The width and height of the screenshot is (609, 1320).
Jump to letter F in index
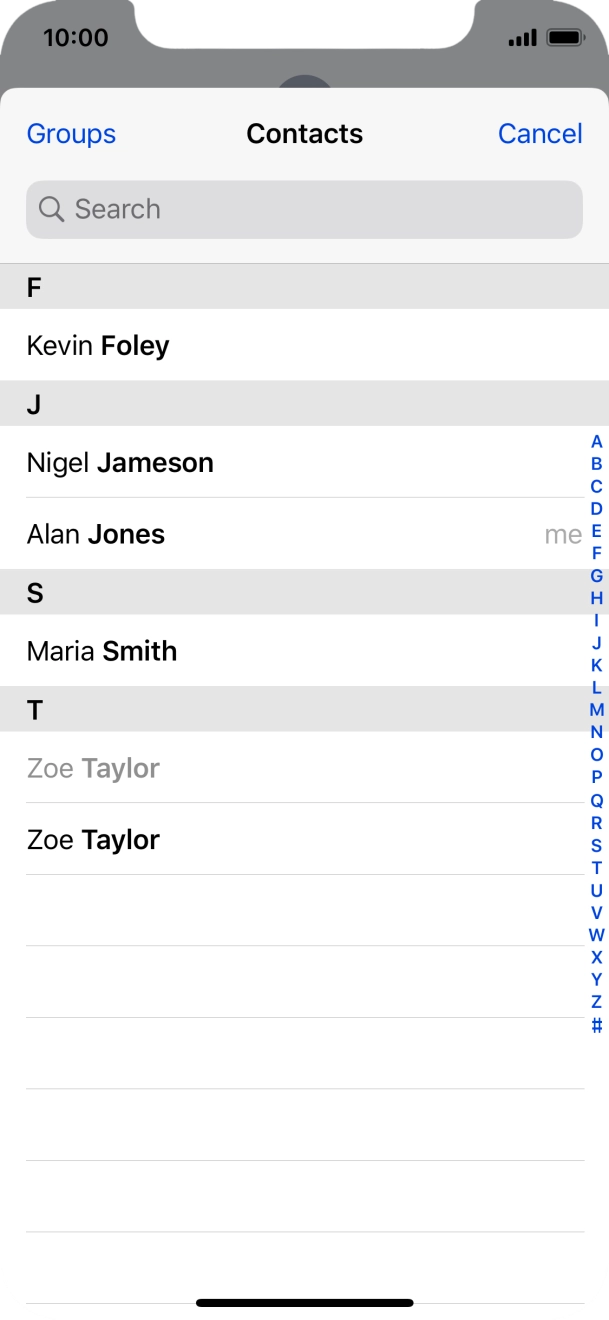(x=597, y=553)
